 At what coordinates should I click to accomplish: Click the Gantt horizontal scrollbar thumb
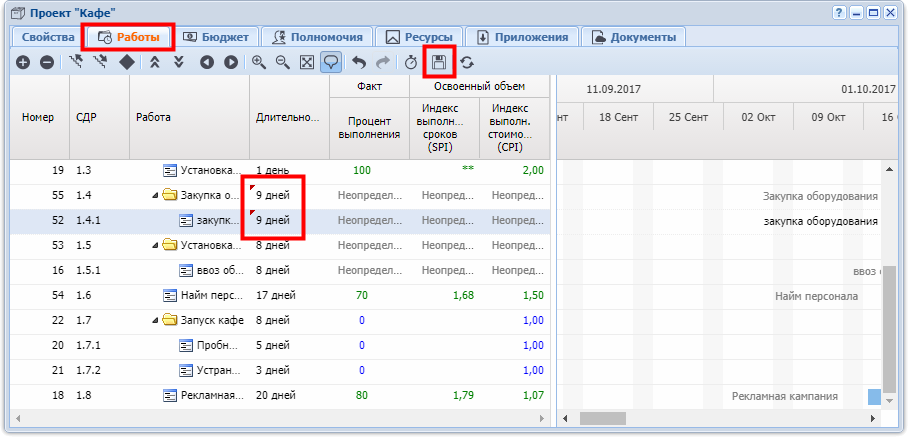coord(603,418)
